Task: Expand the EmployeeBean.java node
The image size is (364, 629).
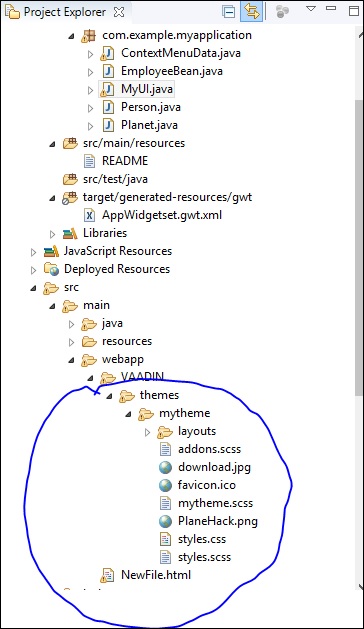Action: 91,72
